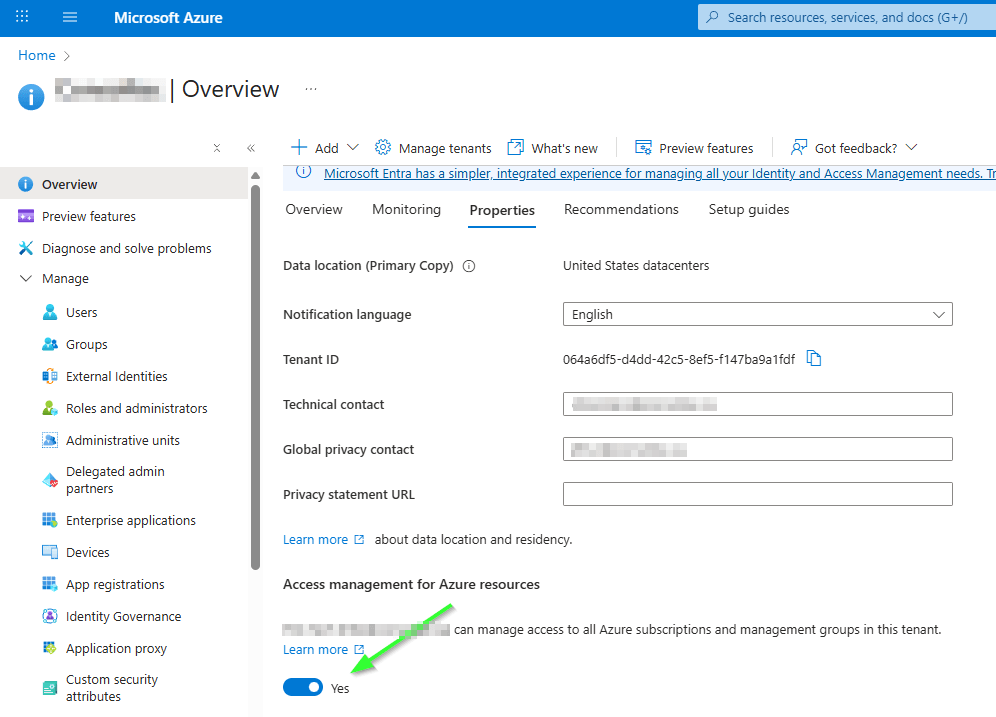Click 'United States datacenters' text

click(x=636, y=265)
